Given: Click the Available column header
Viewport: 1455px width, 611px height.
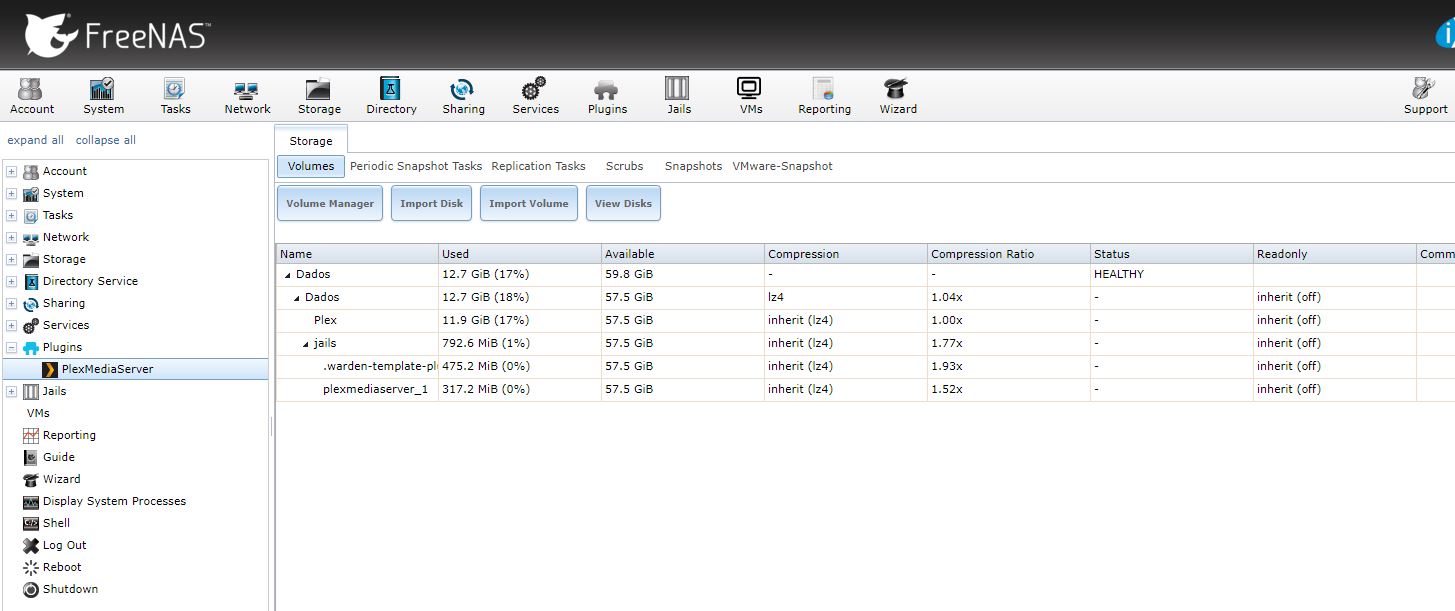Looking at the screenshot, I should tap(683, 254).
